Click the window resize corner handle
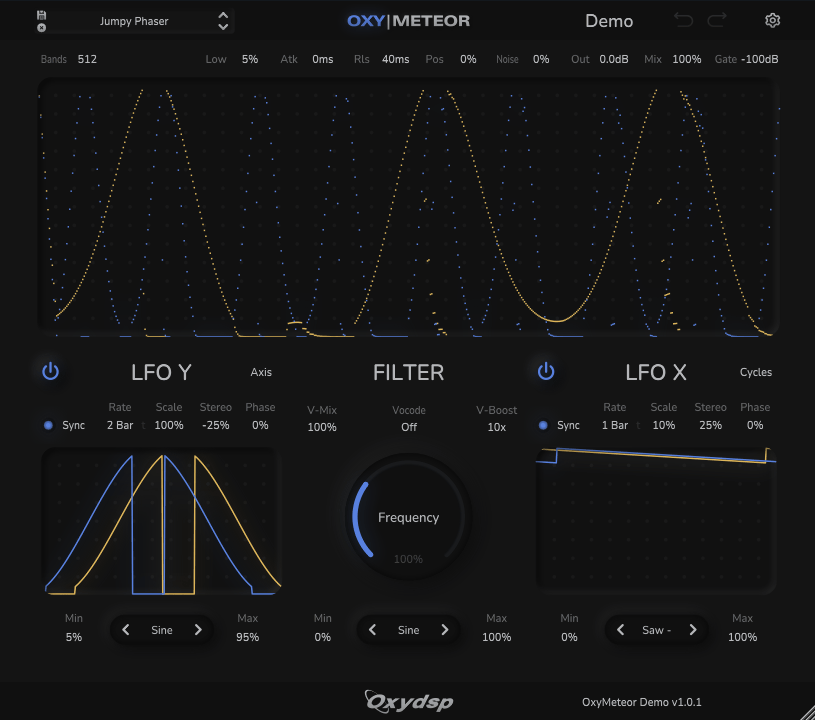Screen dimensions: 815x720 [x=806, y=711]
